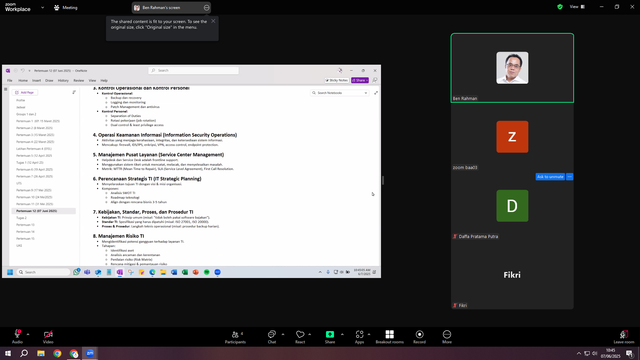Image resolution: width=640 pixels, height=360 pixels.
Task: Click the OneNote title bar Search field
Action: point(193,71)
